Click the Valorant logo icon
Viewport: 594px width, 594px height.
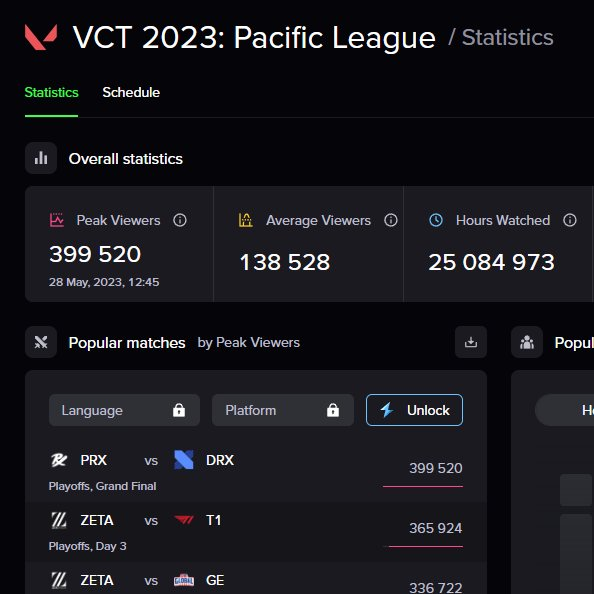pos(41,37)
